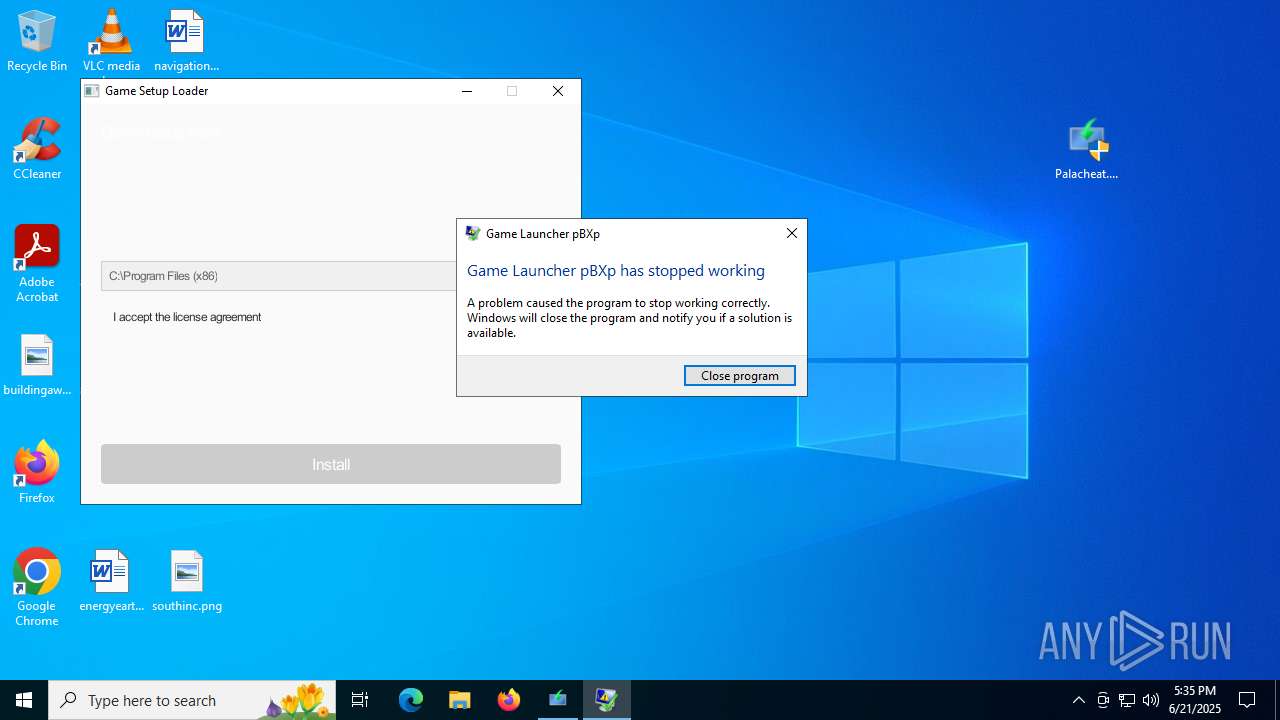Screen dimensions: 1280x720
Task: Select the navigation Word document icon
Action: 186,41
